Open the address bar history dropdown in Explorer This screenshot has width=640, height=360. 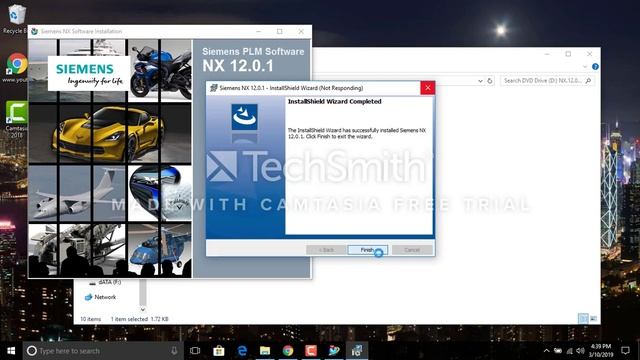tap(480, 81)
